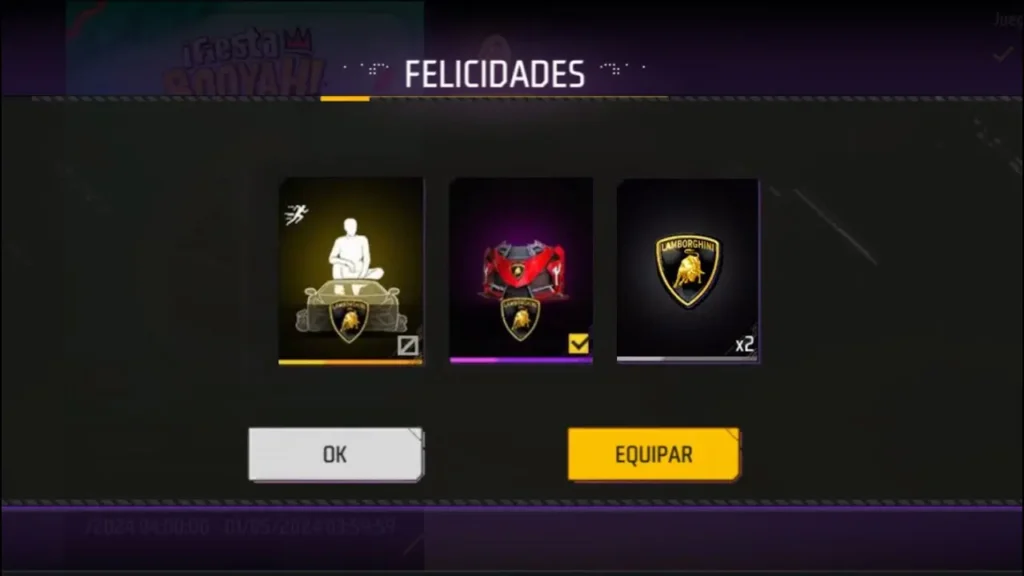Viewport: 1024px width, 576px height.
Task: Click the white OK button
Action: pos(336,454)
